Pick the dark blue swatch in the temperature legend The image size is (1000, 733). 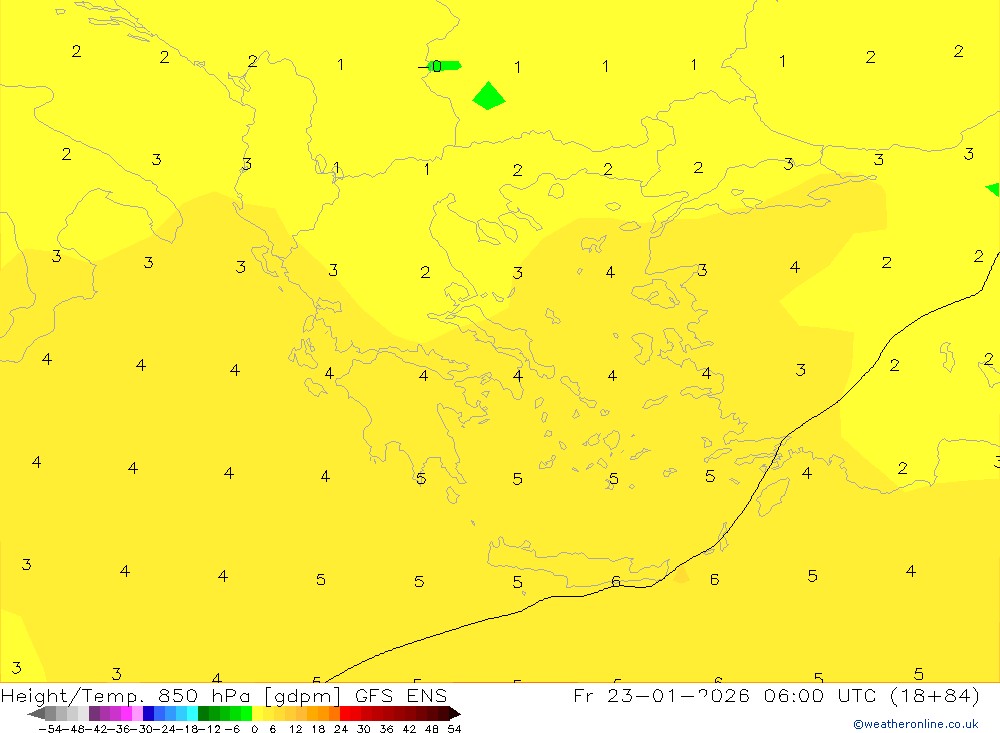click(x=149, y=714)
